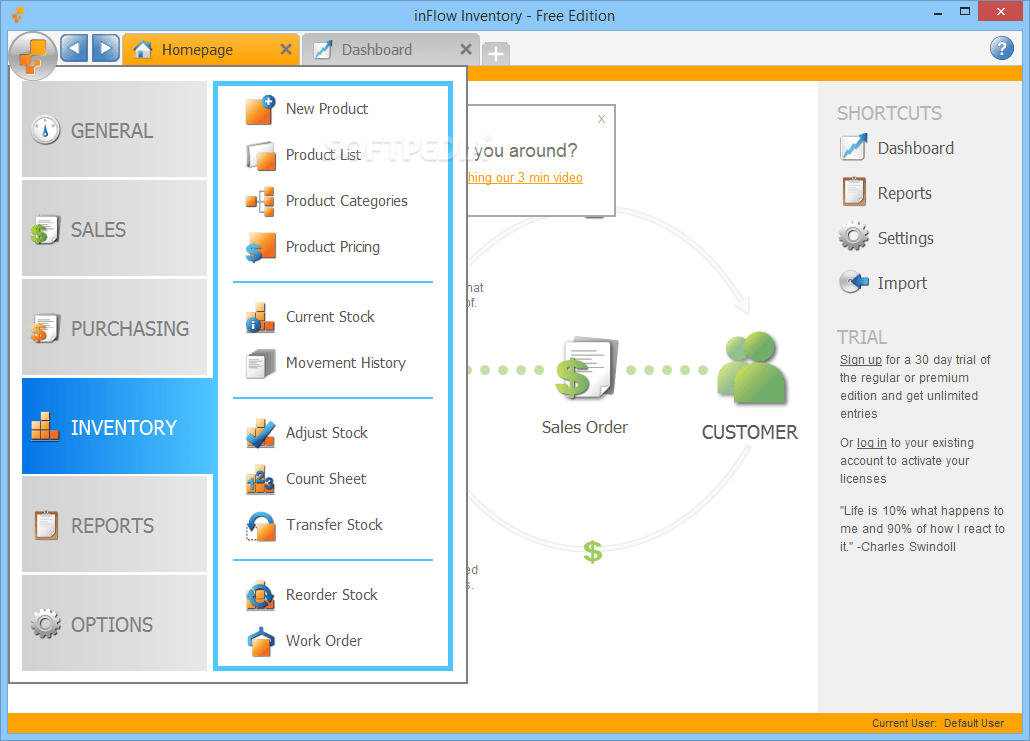Click the Product List icon
Image resolution: width=1030 pixels, height=741 pixels.
tap(260, 156)
